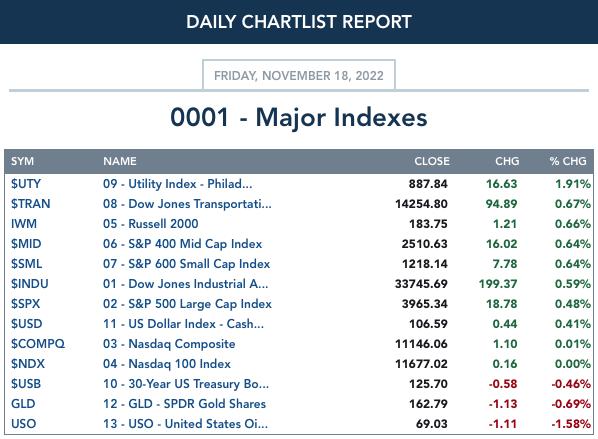598x439 pixels.
Task: Click 12 - GLD - SPDR Gold Shares
Action: pos(184,404)
